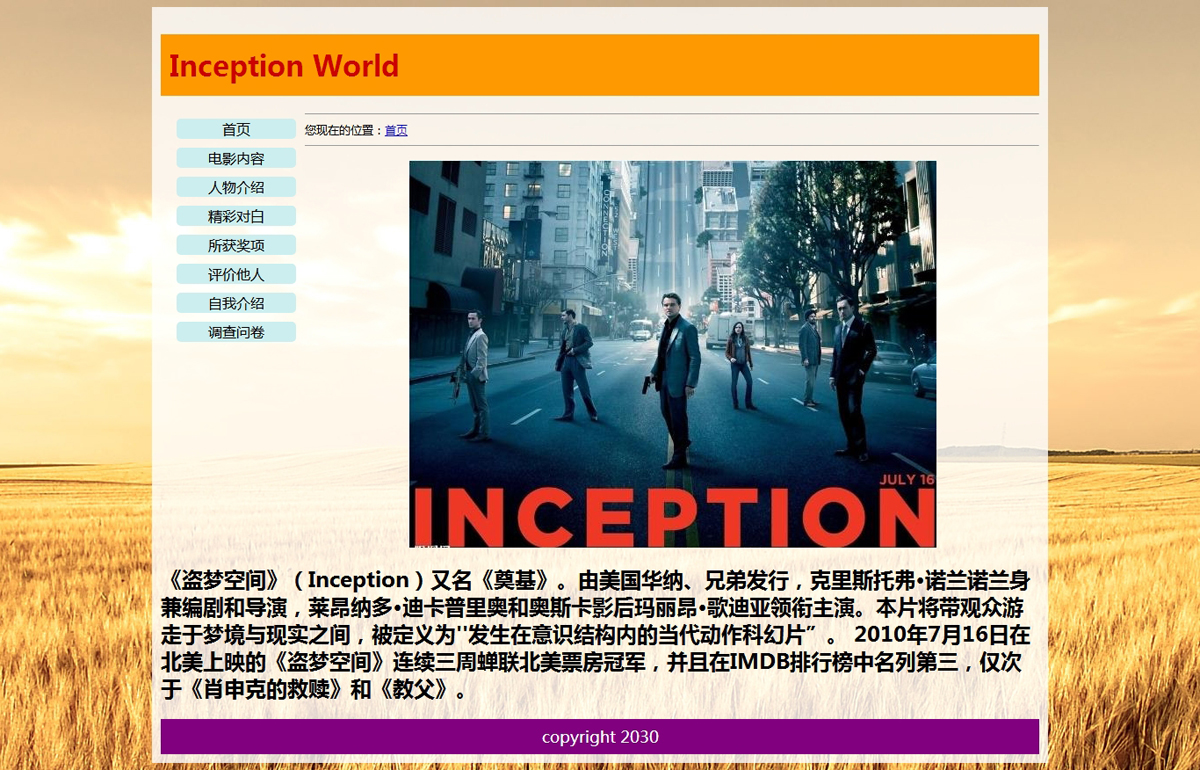Viewport: 1200px width, 770px height.
Task: Open the 首页 menu item
Action: 236,129
